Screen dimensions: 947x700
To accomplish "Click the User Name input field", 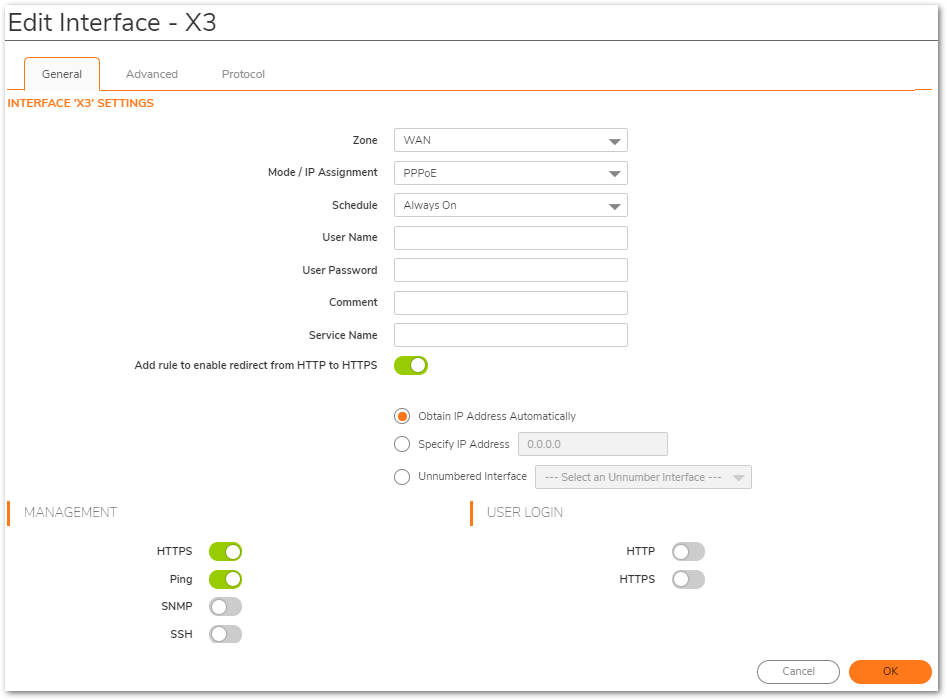I will click(x=510, y=238).
